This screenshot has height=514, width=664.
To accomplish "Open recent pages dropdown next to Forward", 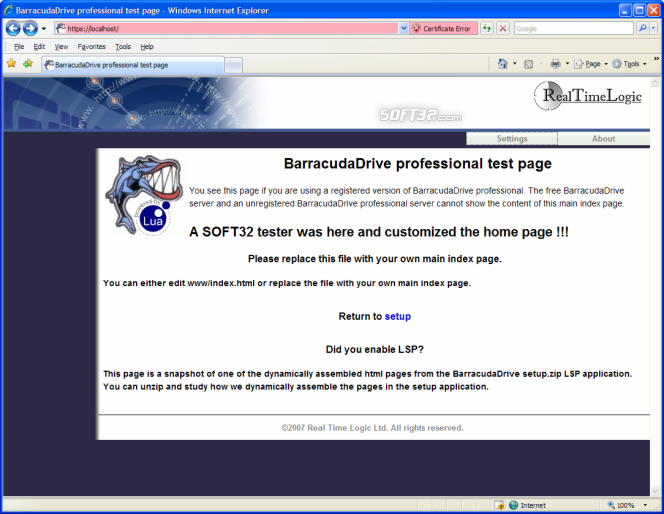I will (43, 29).
